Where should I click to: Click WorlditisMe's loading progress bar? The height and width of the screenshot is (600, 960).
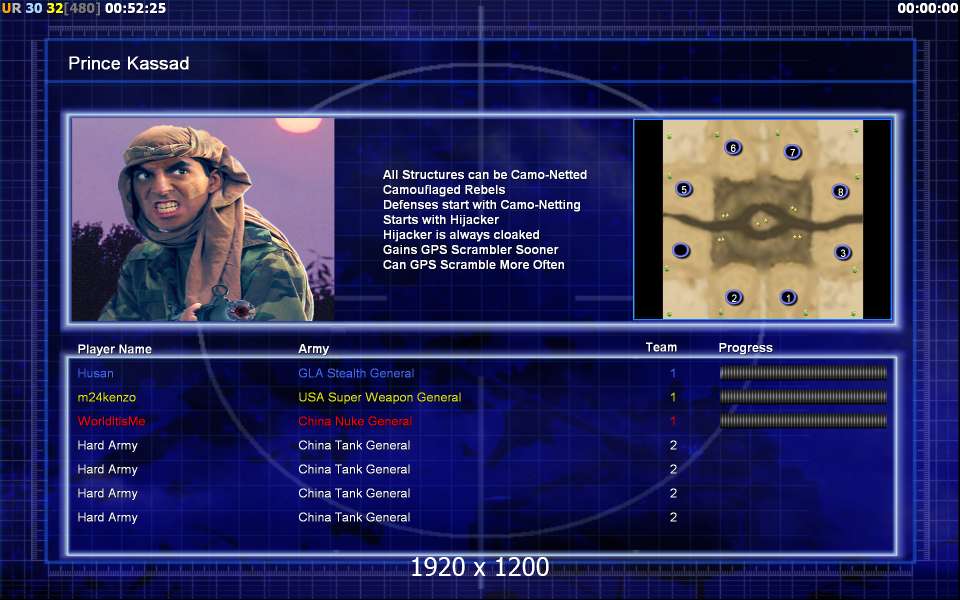pyautogui.click(x=803, y=420)
